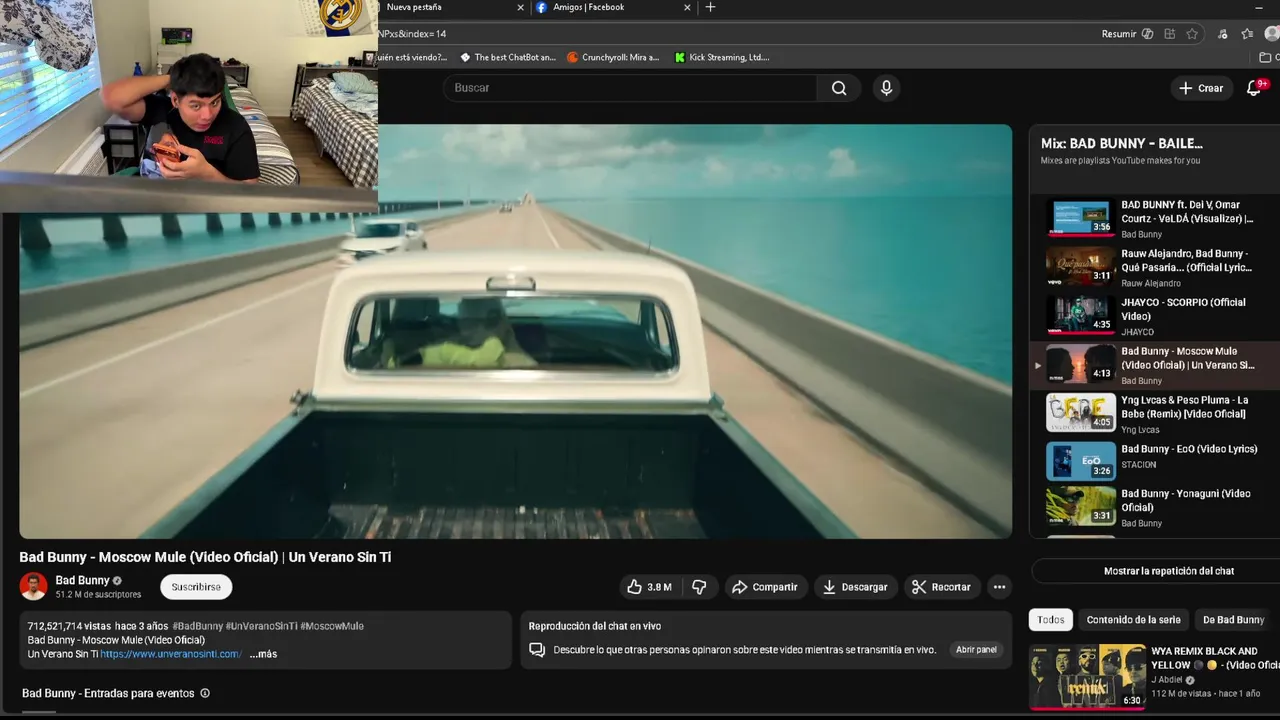Screen dimensions: 1280x720
Task: Play La Bebe Remix playlist item
Action: pyautogui.click(x=1155, y=414)
